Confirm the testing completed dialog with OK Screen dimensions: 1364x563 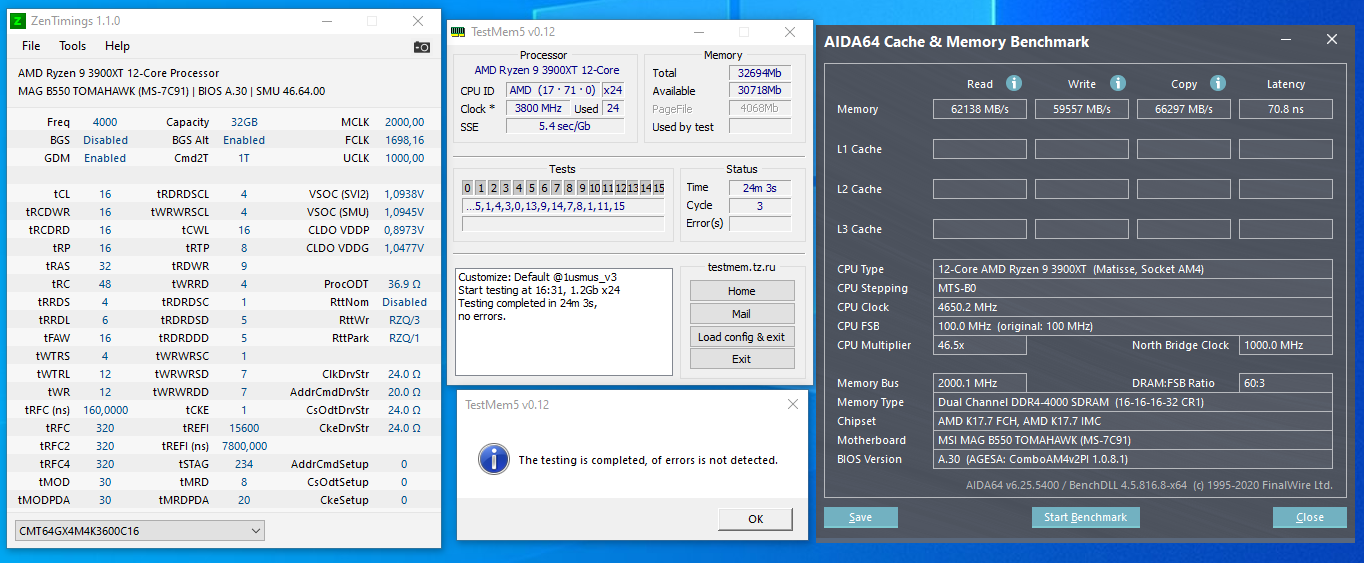tap(756, 519)
